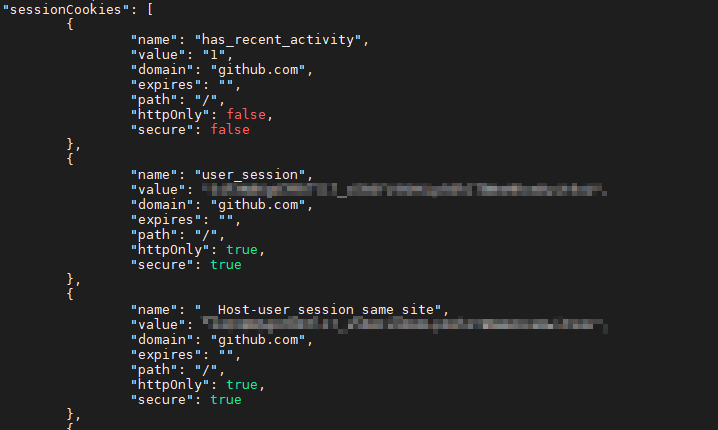Click closing brace of first cookie object
Viewport: 718px width, 430px height.
point(70,144)
